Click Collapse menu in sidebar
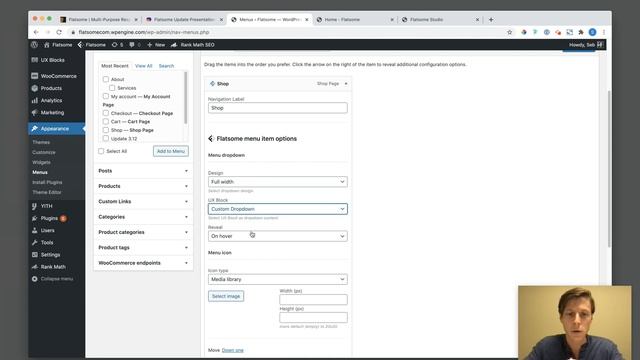This screenshot has width=640, height=360. (56, 279)
